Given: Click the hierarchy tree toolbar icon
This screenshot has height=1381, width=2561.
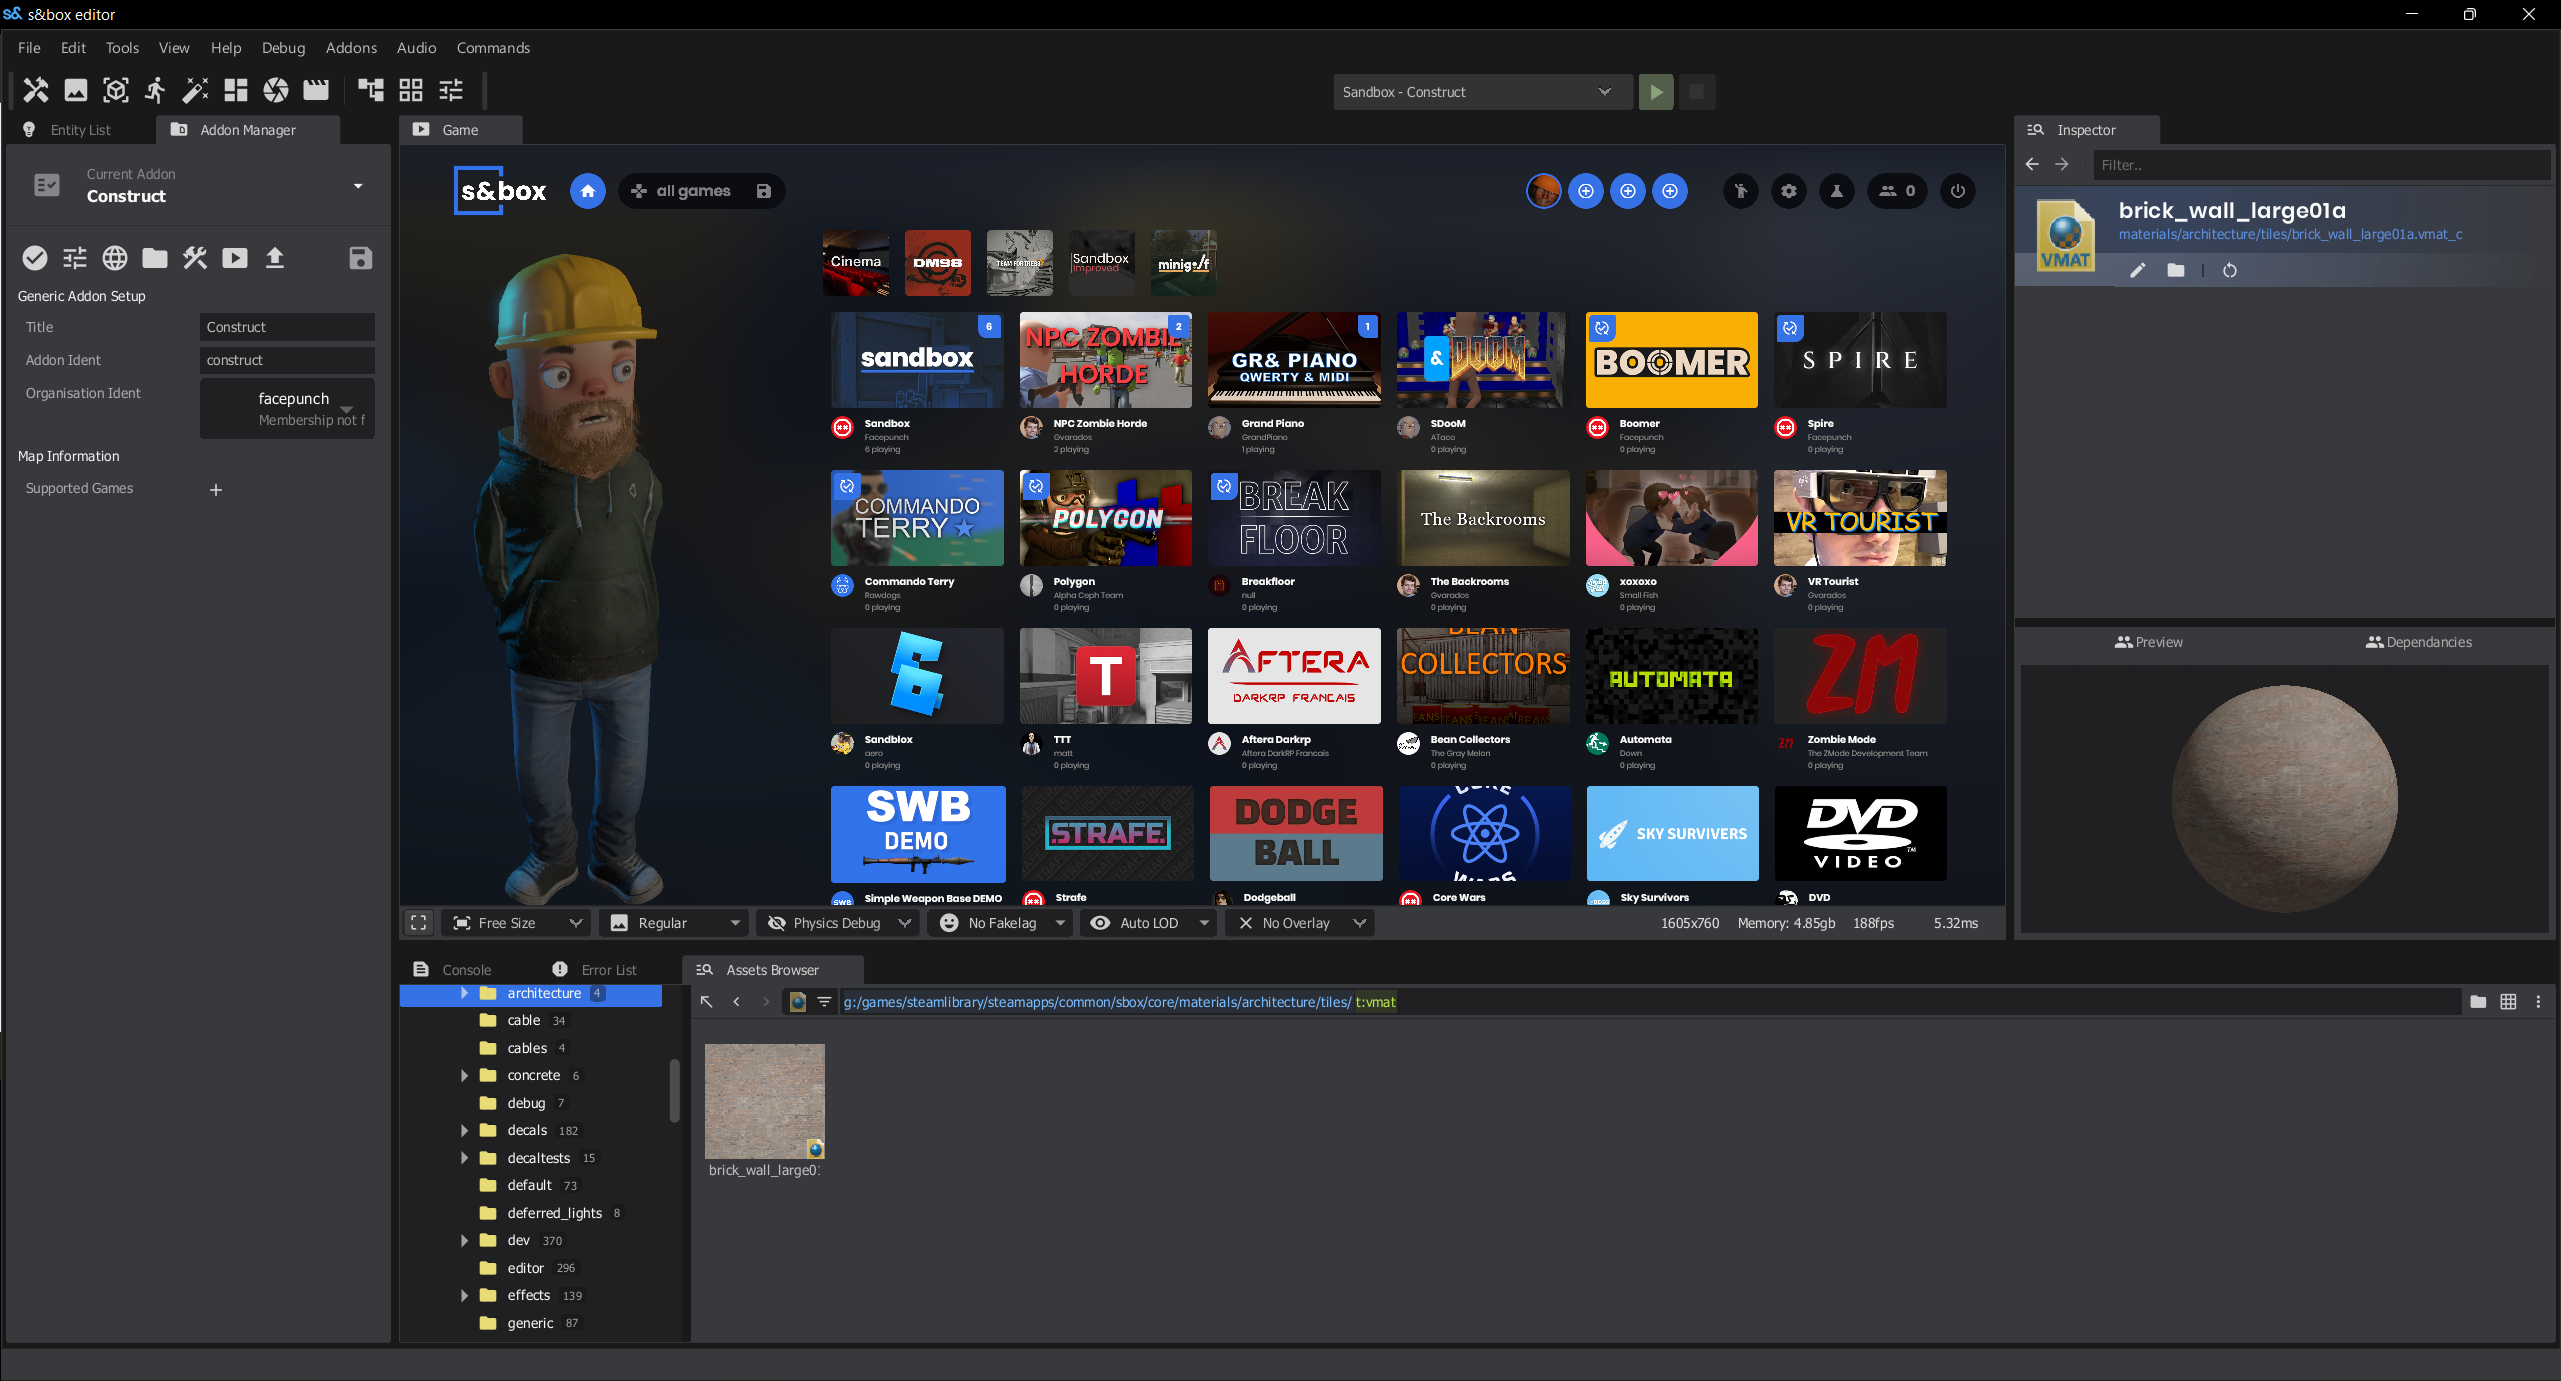Looking at the screenshot, I should pos(371,90).
